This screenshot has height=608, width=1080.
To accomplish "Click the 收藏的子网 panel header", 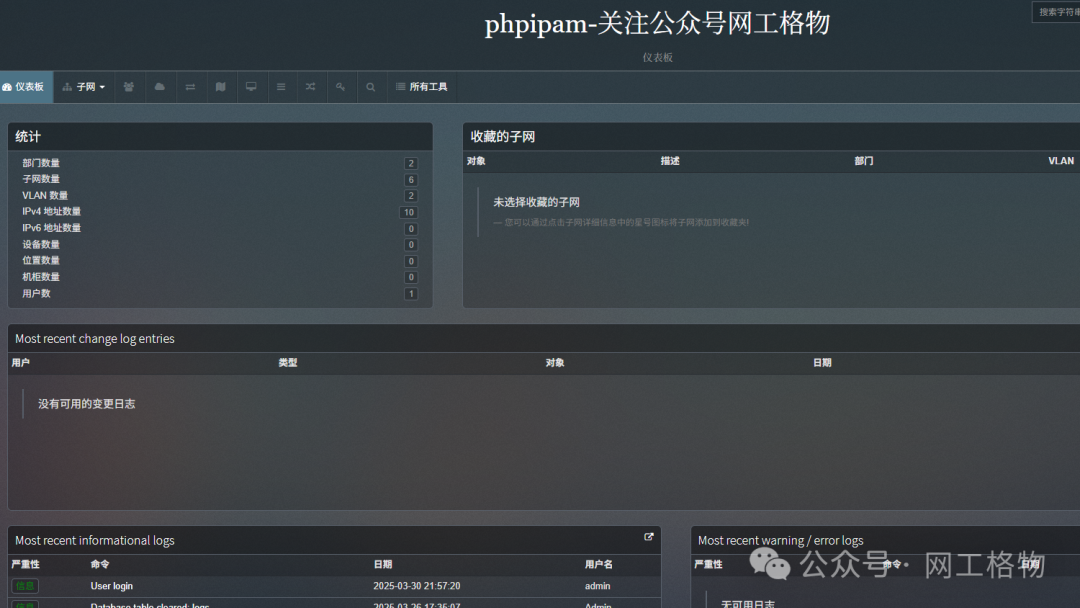I will (771, 136).
